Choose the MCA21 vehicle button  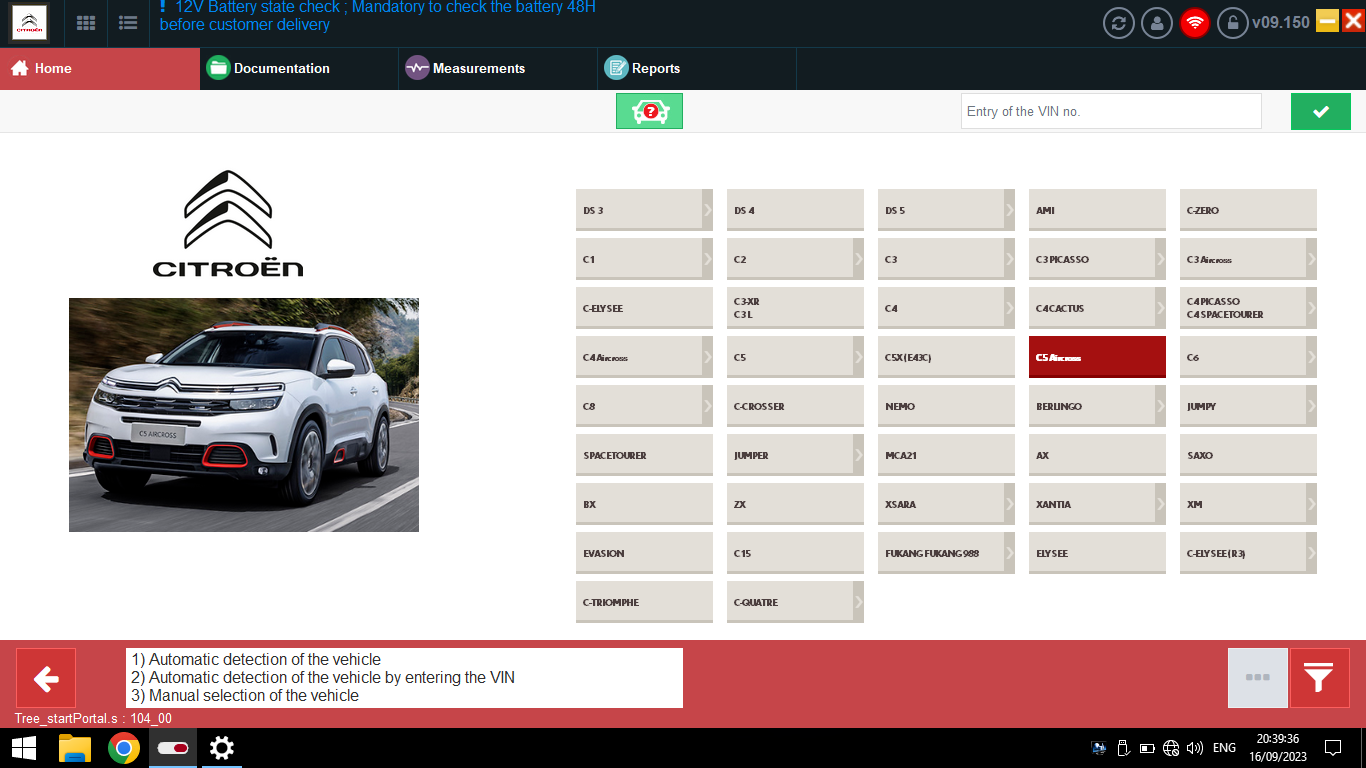coord(946,455)
